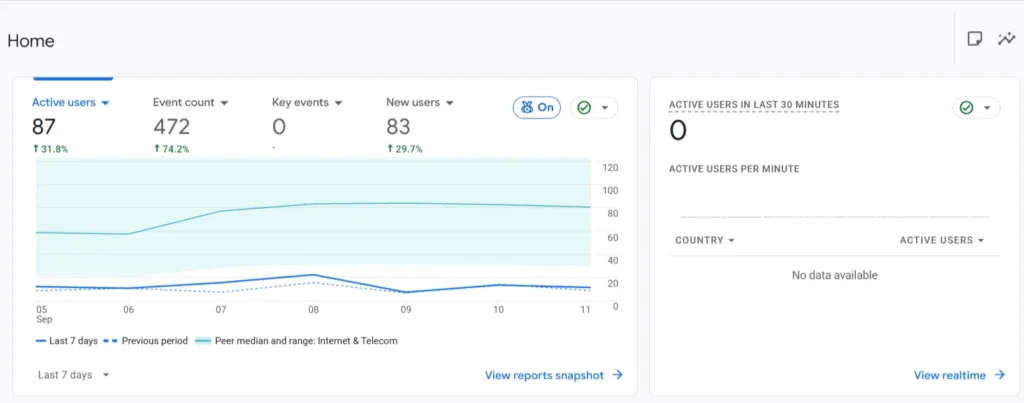Open the notes icon beside Home
The width and height of the screenshot is (1024, 403).
pyautogui.click(x=974, y=39)
